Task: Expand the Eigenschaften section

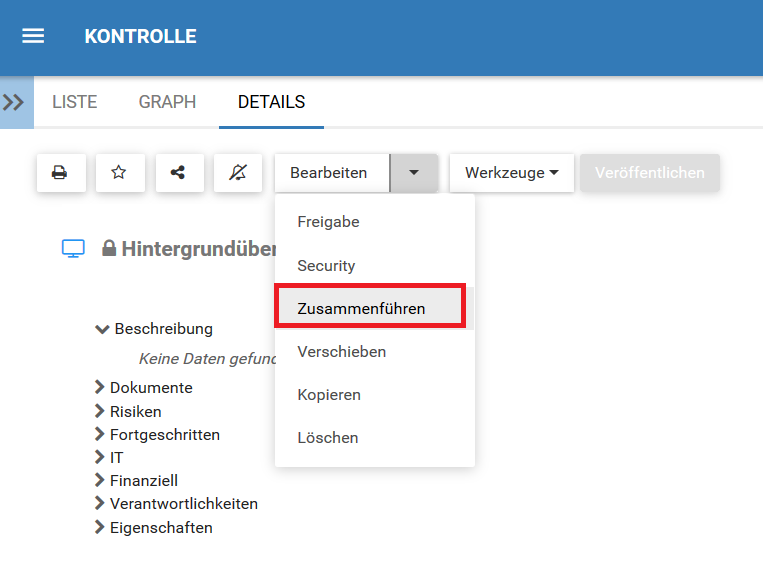Action: 154,528
